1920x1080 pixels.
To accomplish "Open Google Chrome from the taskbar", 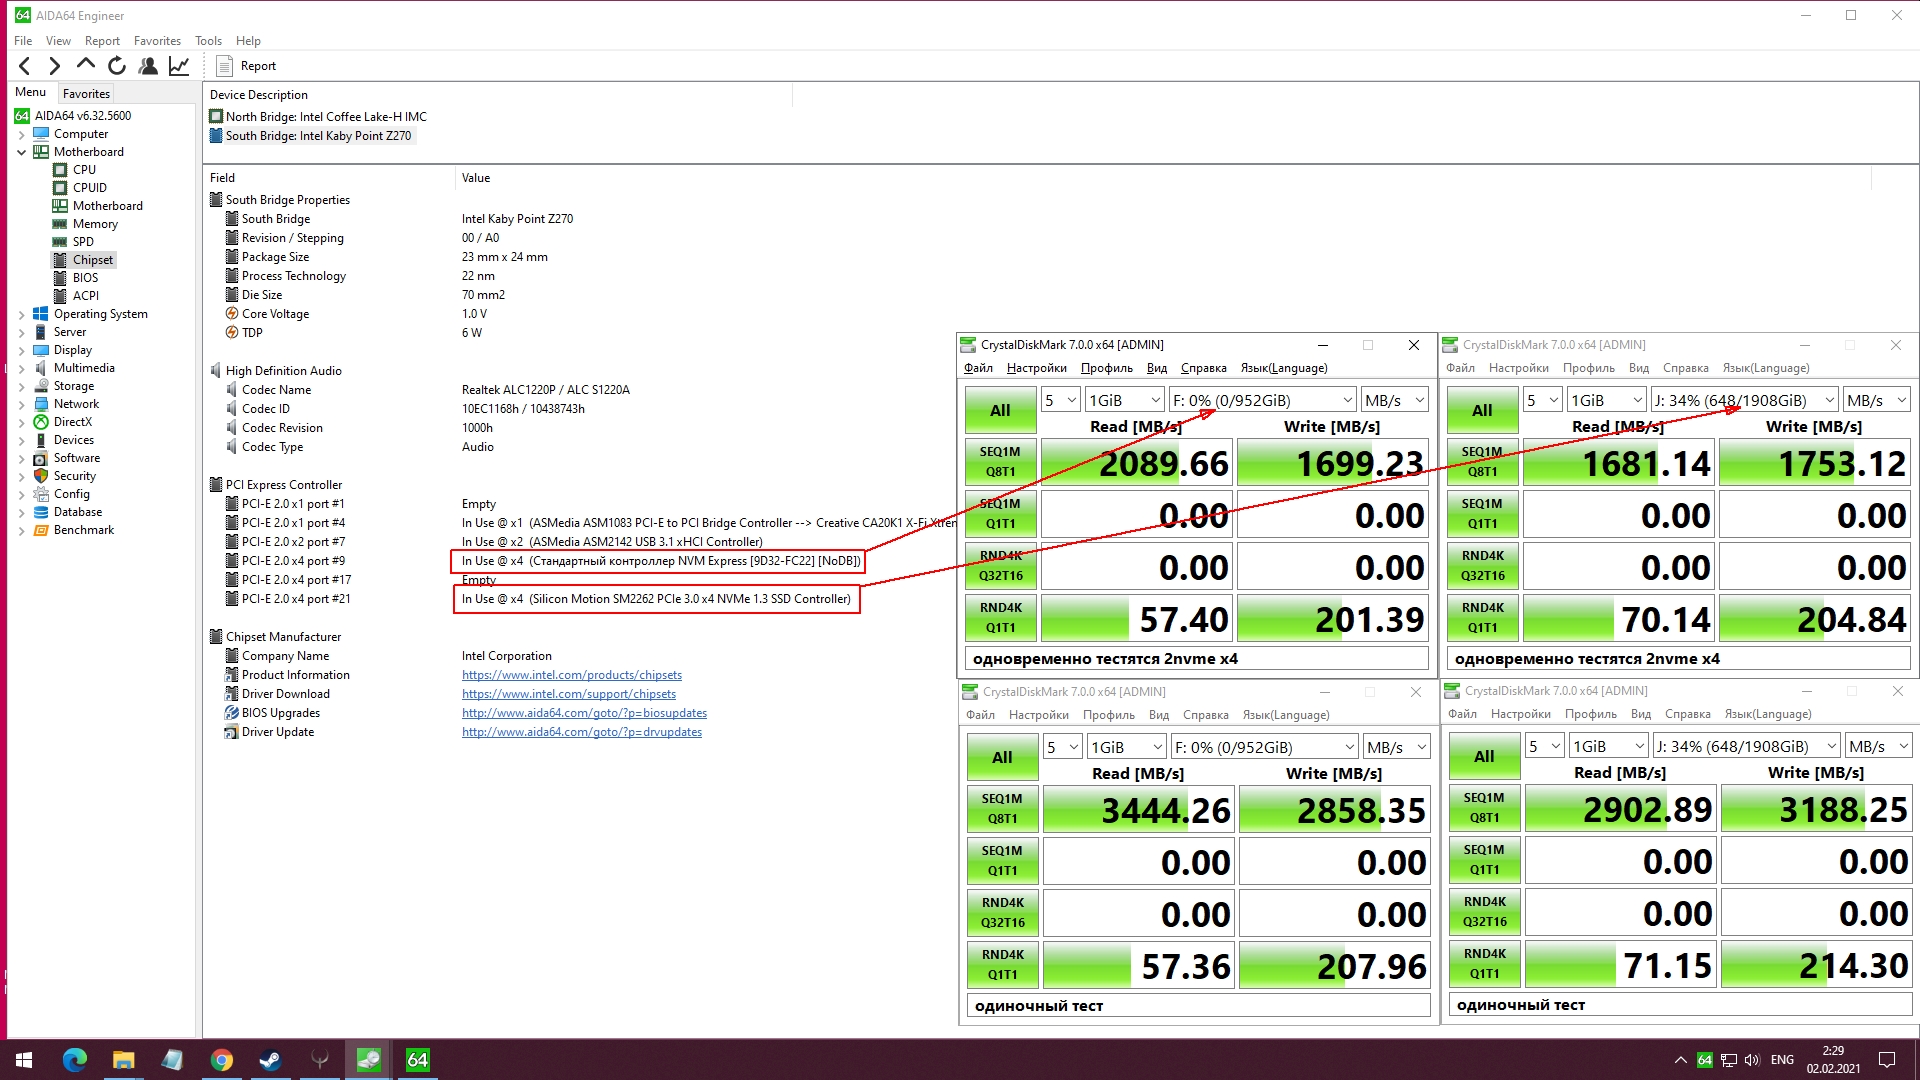I will point(221,1060).
